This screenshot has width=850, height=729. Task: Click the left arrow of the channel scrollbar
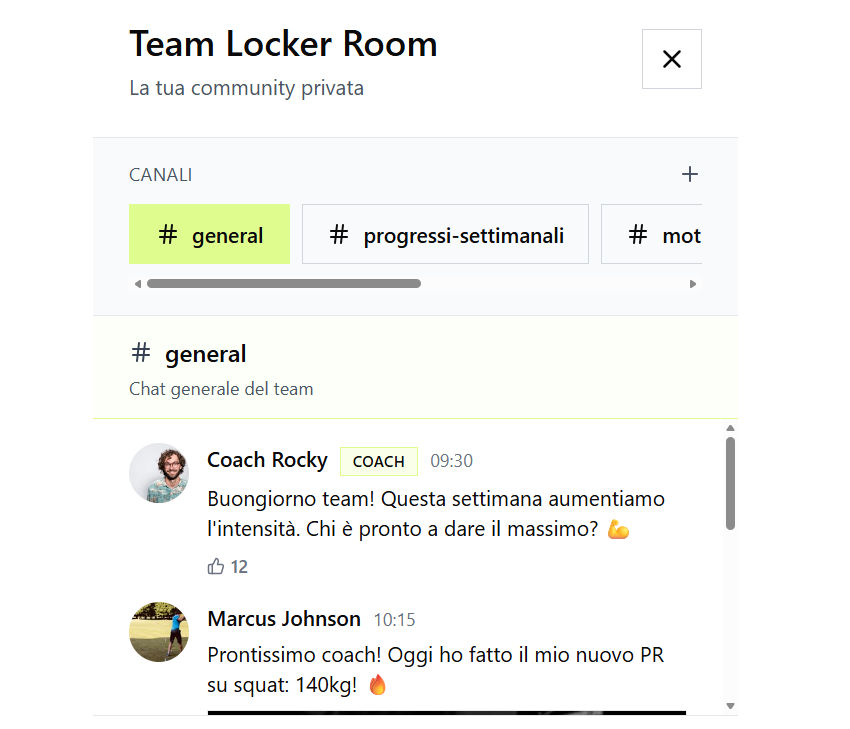(138, 283)
